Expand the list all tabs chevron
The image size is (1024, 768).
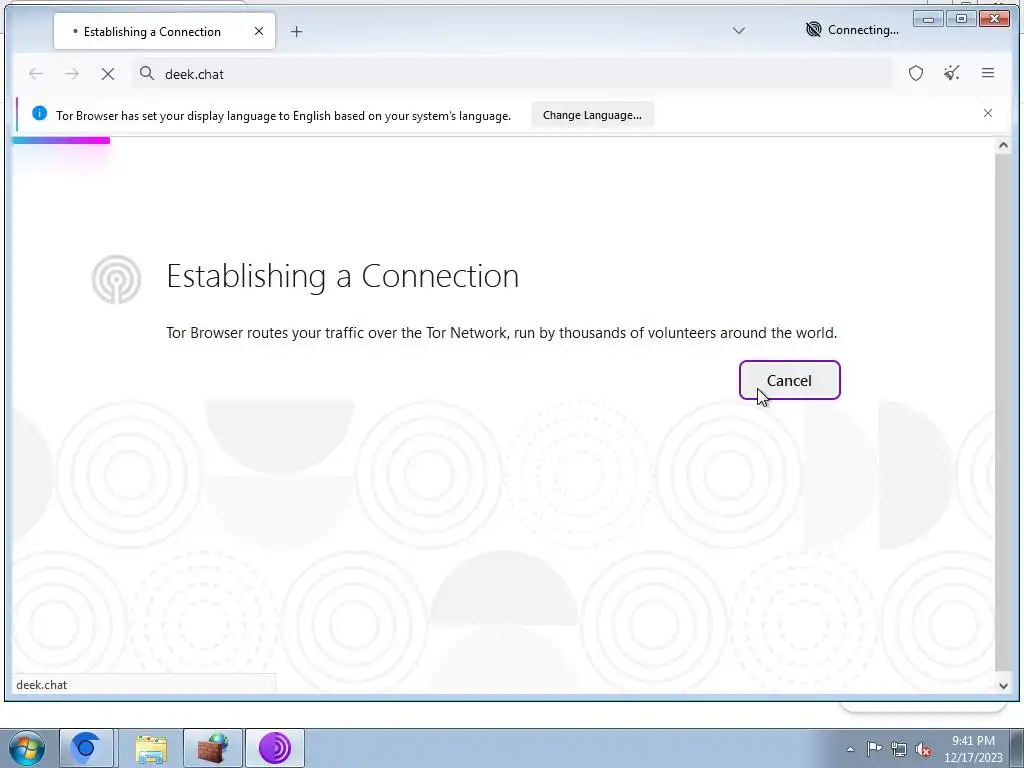click(x=739, y=31)
